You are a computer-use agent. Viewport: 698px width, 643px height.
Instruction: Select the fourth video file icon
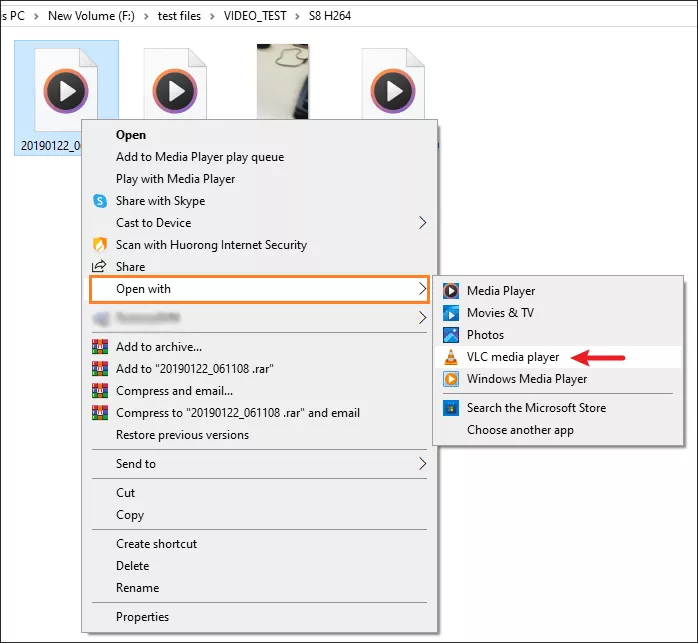(393, 85)
